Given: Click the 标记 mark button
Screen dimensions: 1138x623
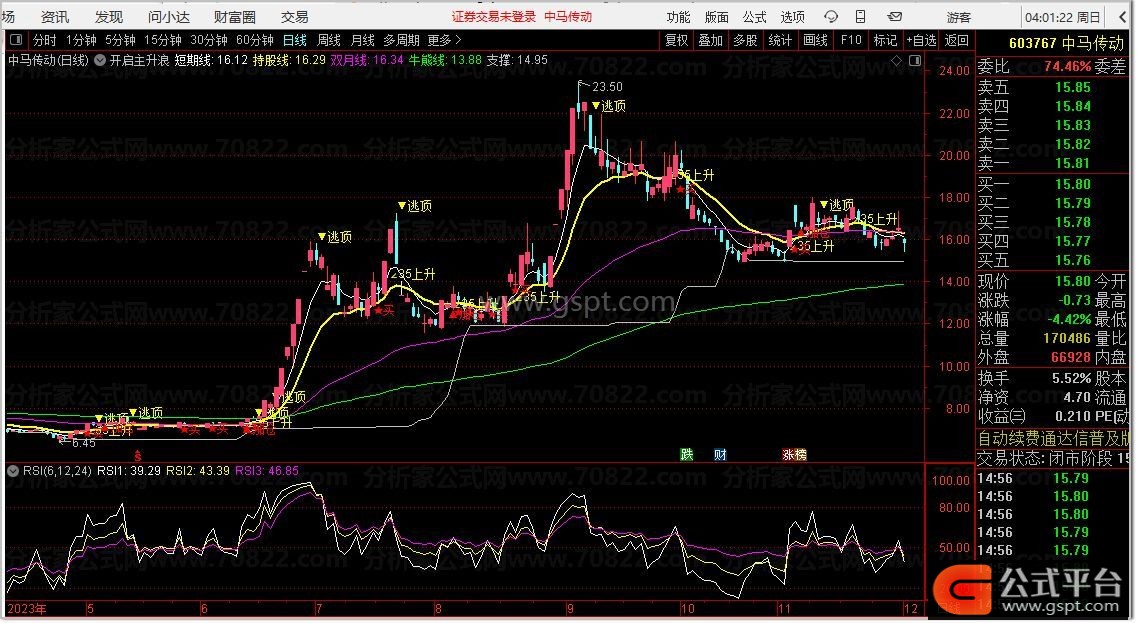Looking at the screenshot, I should click(x=885, y=40).
